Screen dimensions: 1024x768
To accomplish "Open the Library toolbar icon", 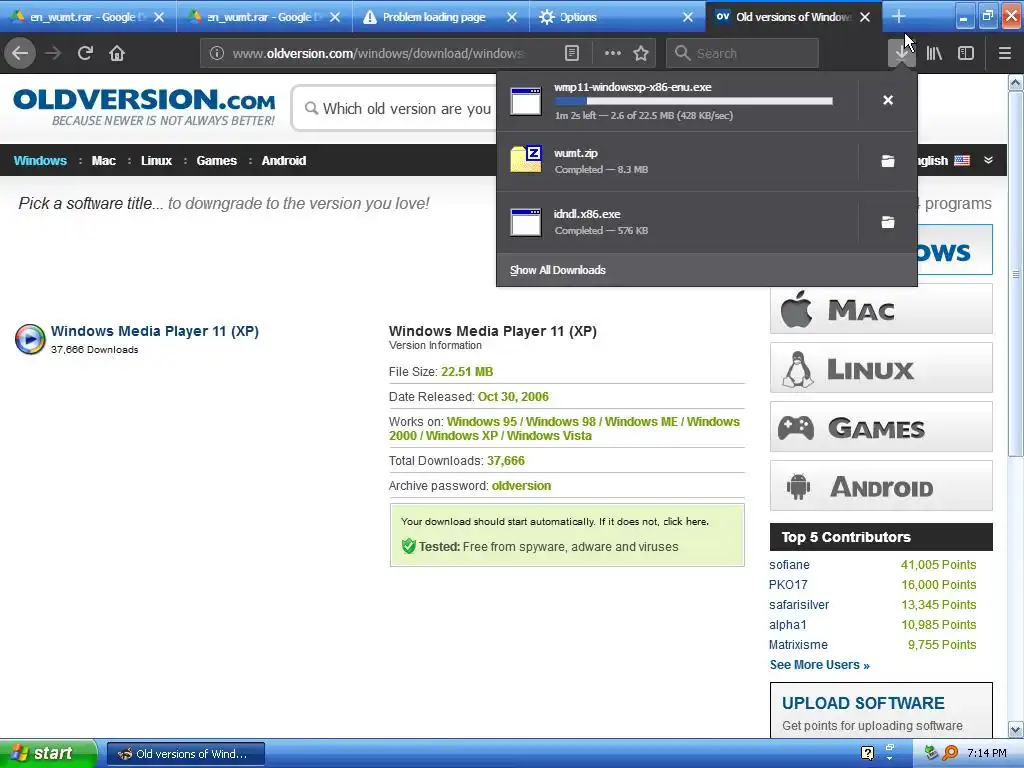I will pos(934,54).
